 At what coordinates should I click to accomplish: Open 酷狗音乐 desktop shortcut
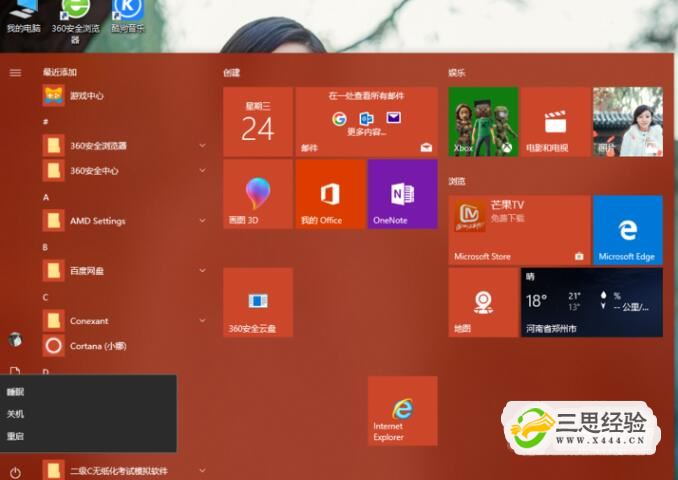point(128,16)
